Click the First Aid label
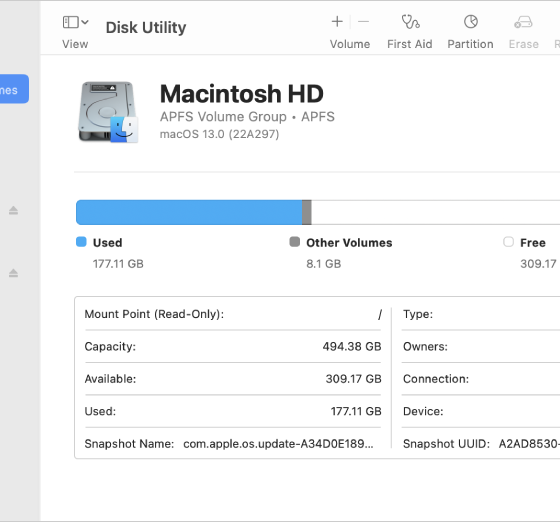The width and height of the screenshot is (560, 524). click(410, 44)
